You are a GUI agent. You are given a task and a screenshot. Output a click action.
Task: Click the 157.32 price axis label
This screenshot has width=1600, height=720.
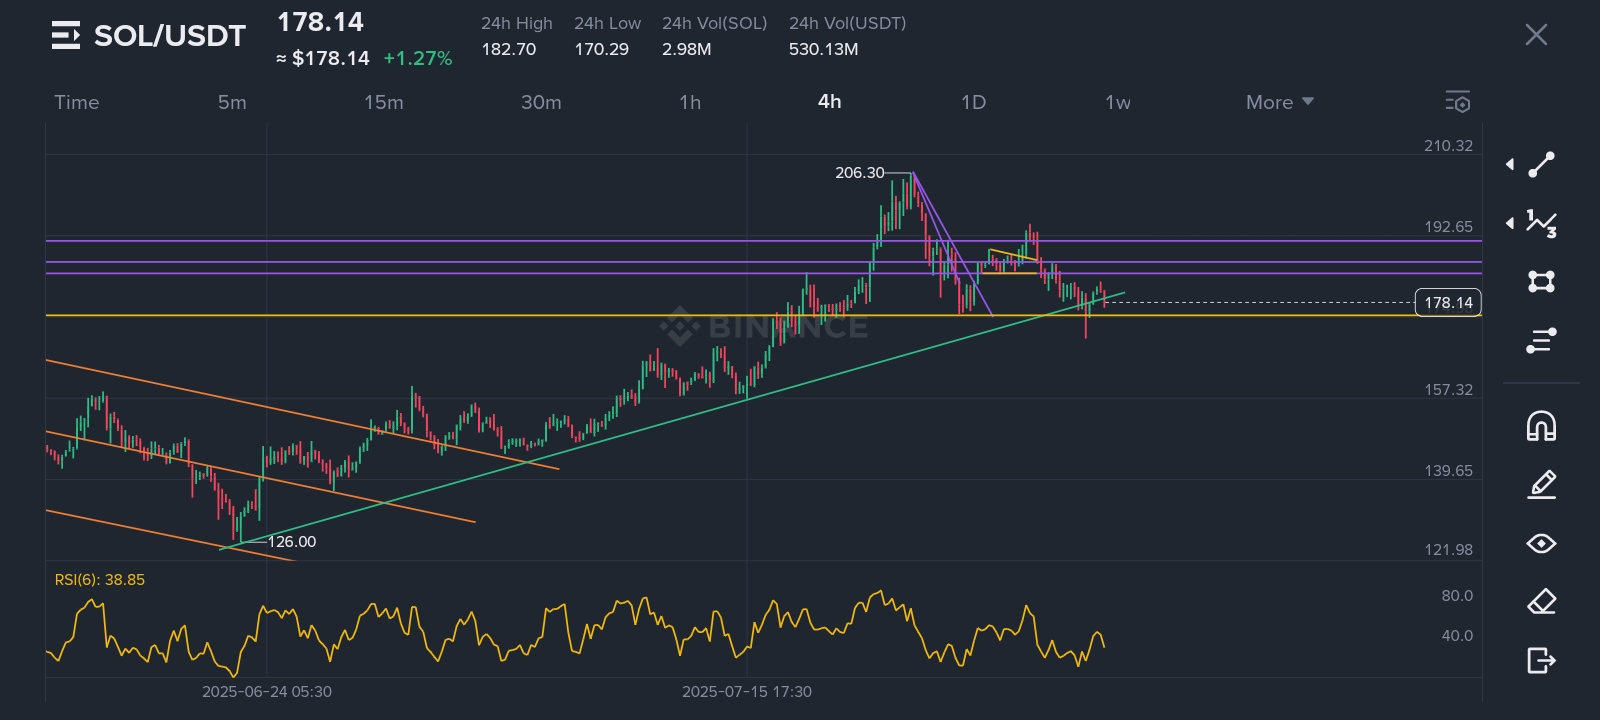[x=1448, y=390]
